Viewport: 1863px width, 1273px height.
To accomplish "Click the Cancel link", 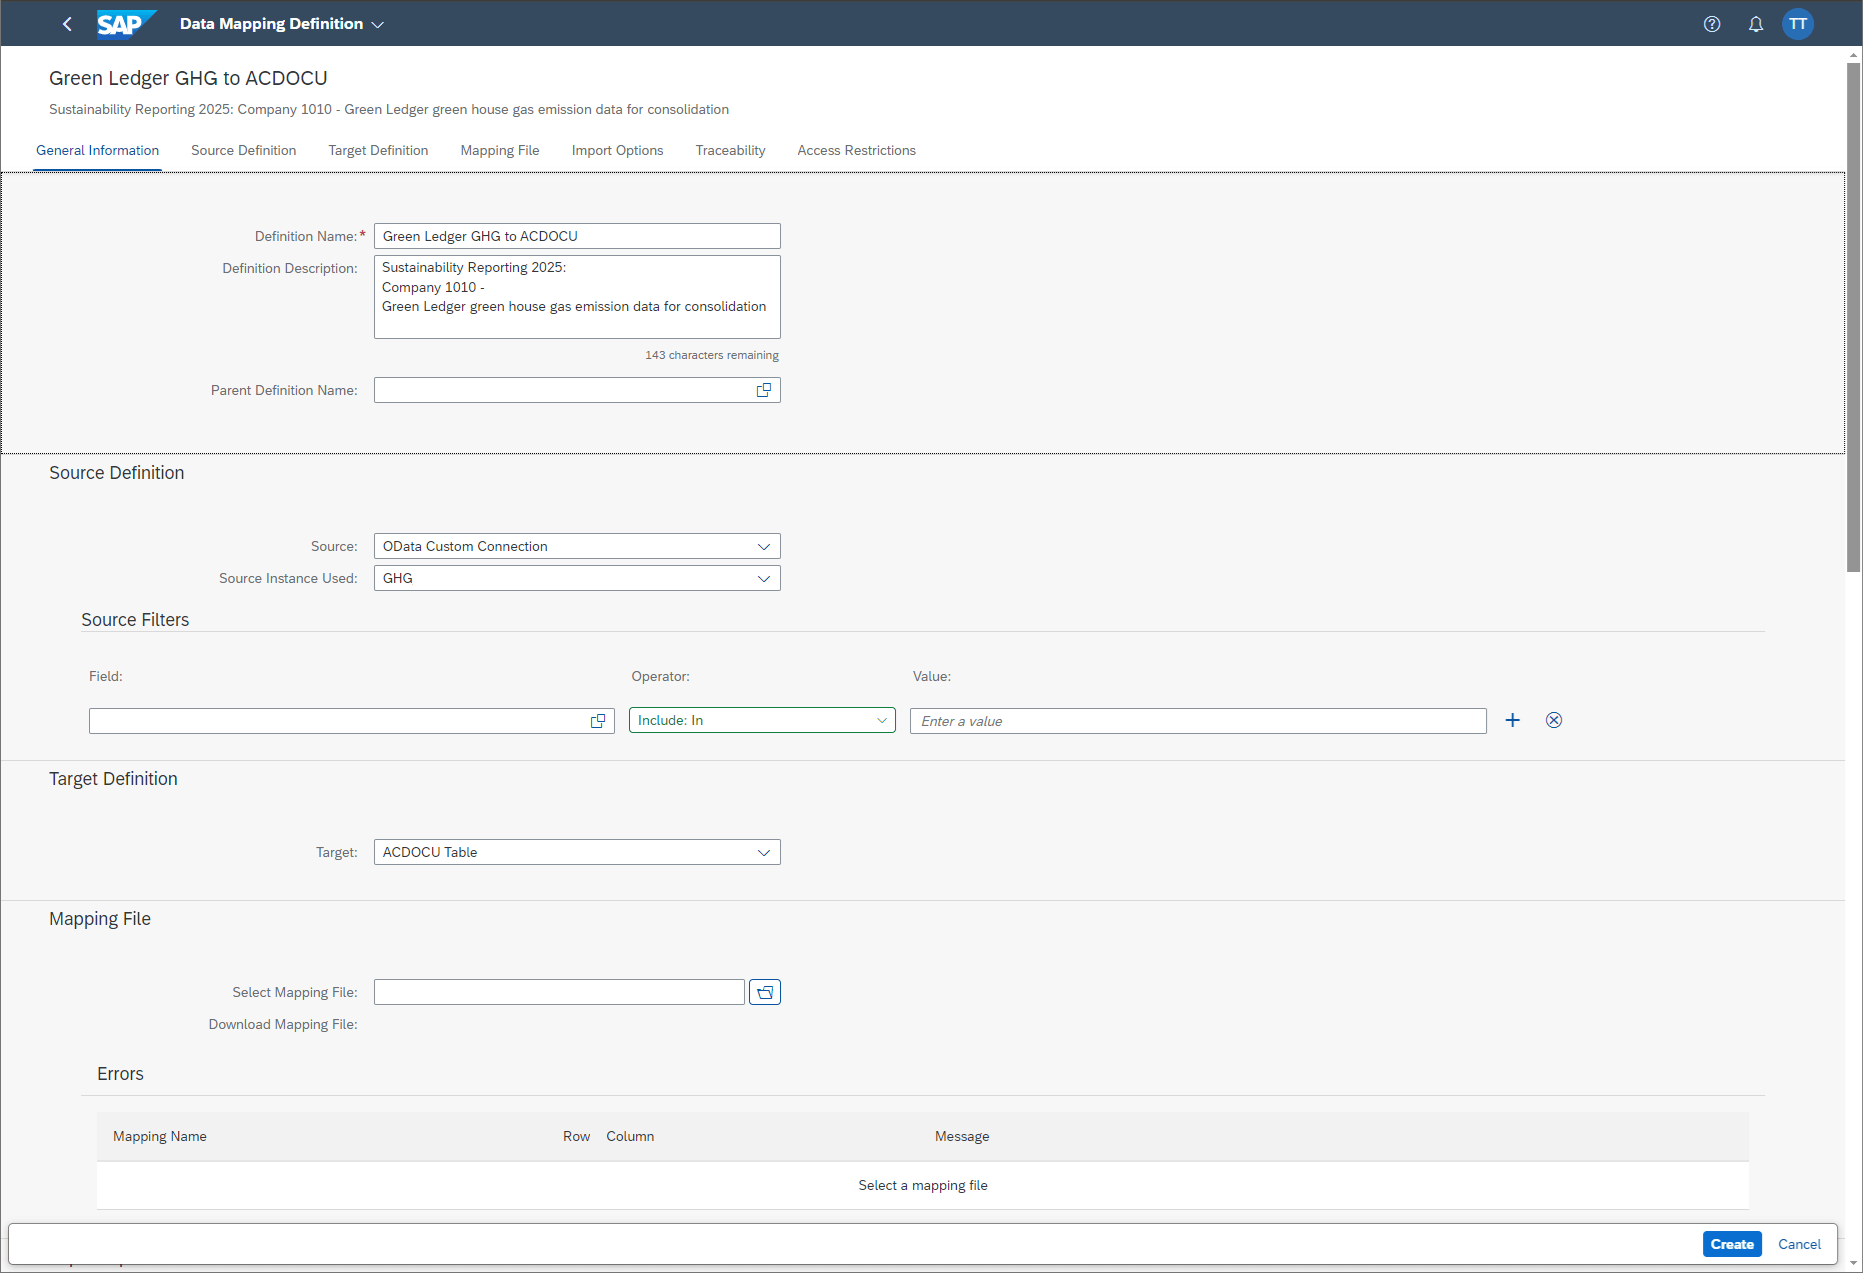I will pyautogui.click(x=1799, y=1243).
